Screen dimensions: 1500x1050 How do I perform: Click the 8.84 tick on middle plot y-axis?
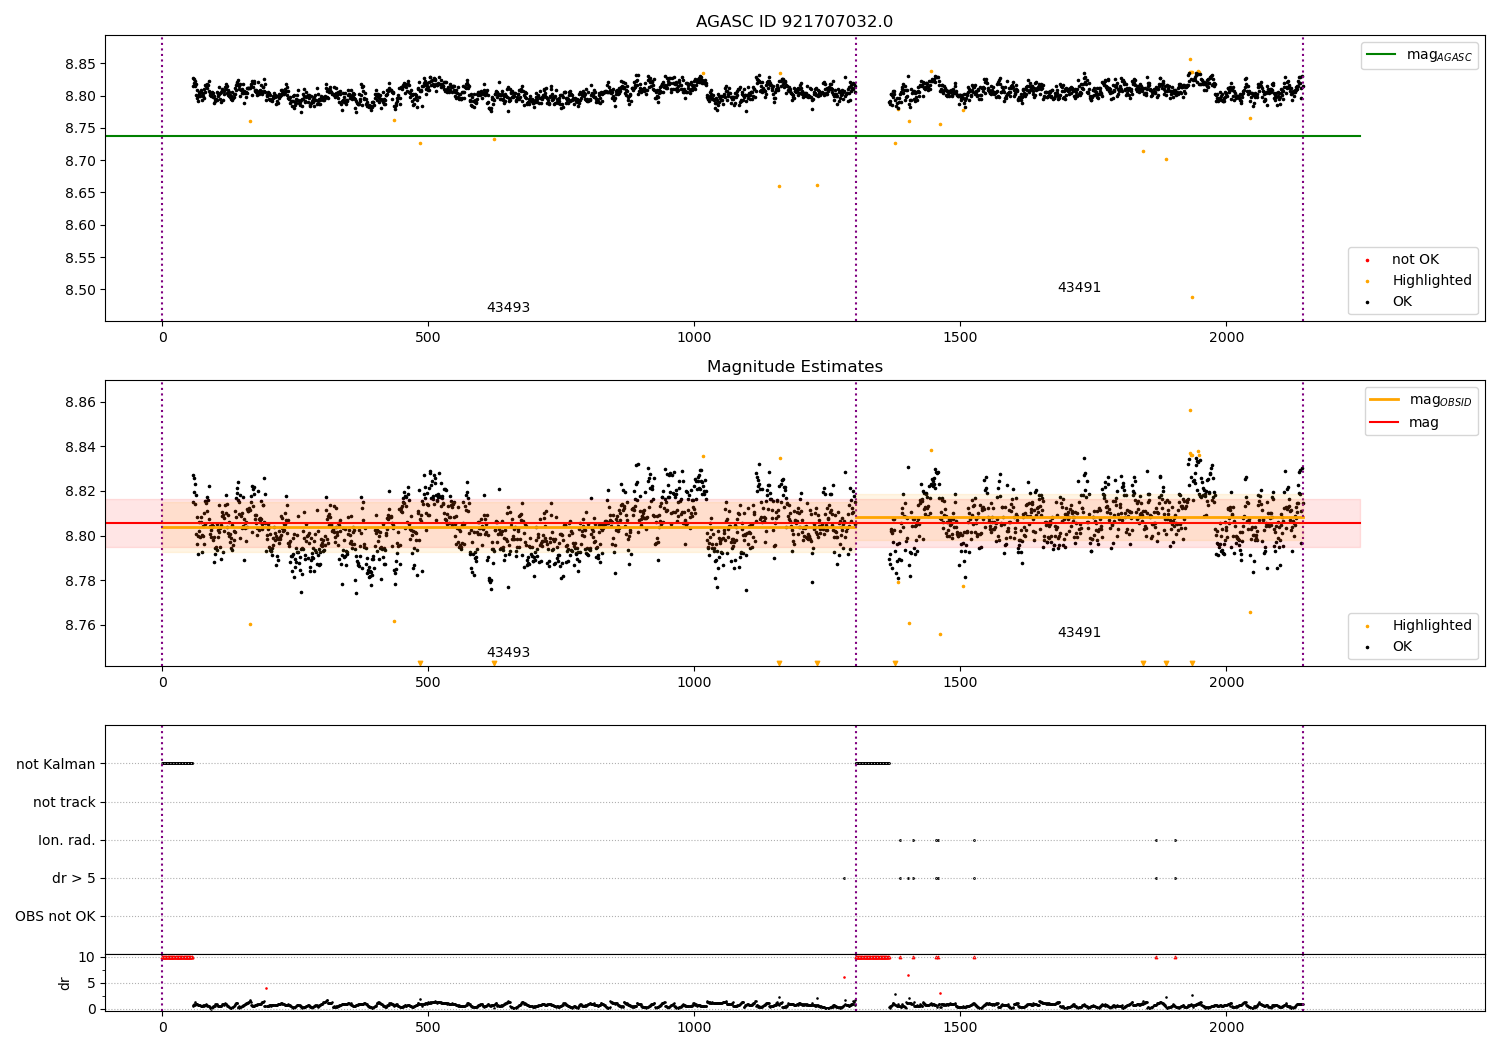[x=81, y=447]
